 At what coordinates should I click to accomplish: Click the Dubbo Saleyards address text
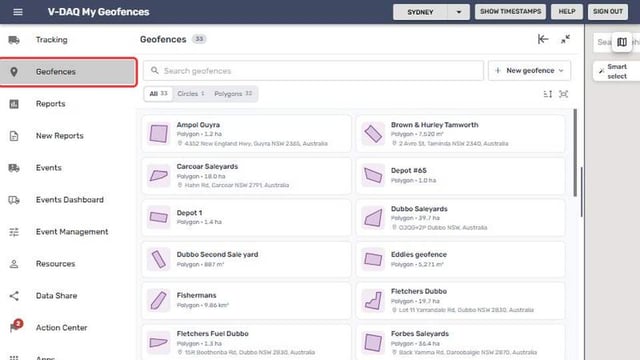click(x=443, y=228)
